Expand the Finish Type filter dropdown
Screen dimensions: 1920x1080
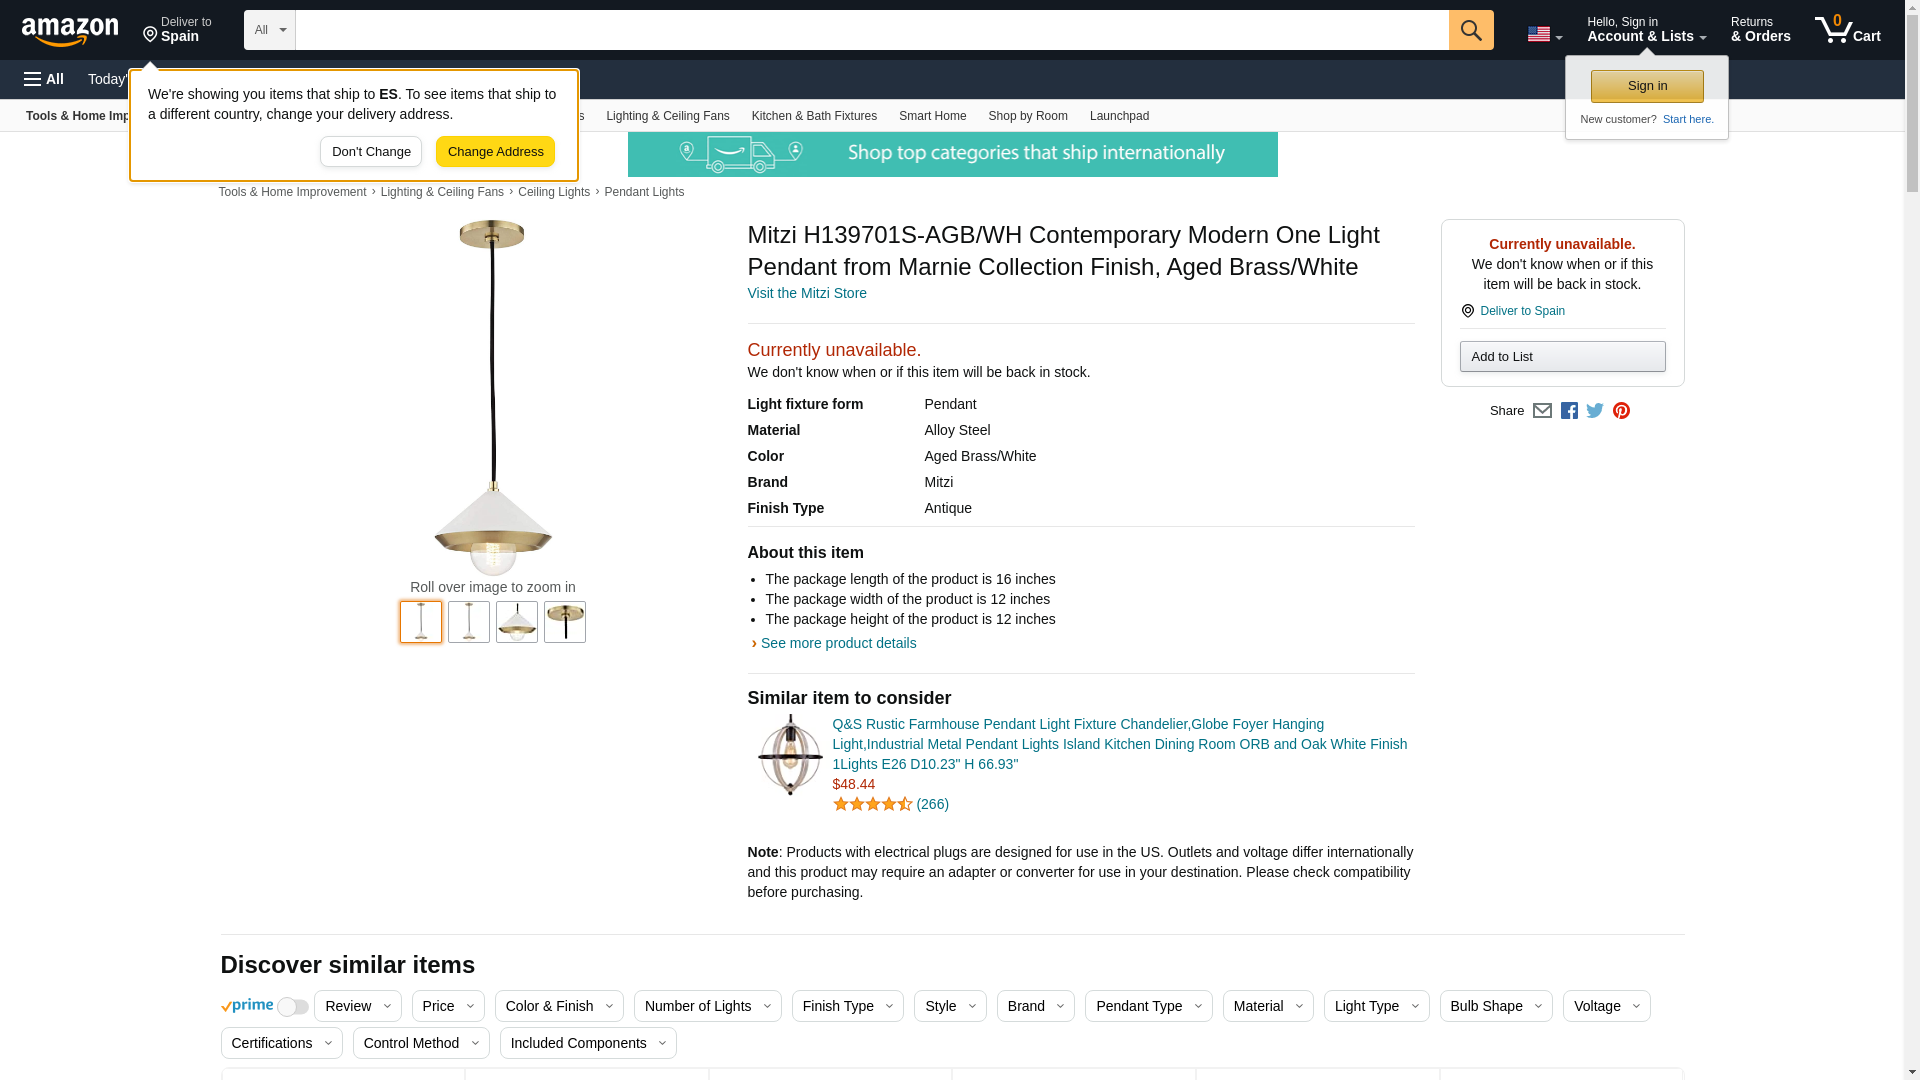847,1006
